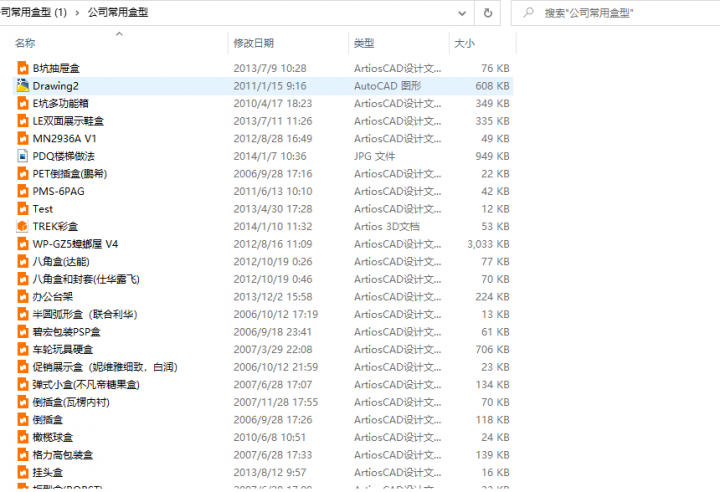
Task: Click the 608 KB size cell
Action: [x=492, y=86]
